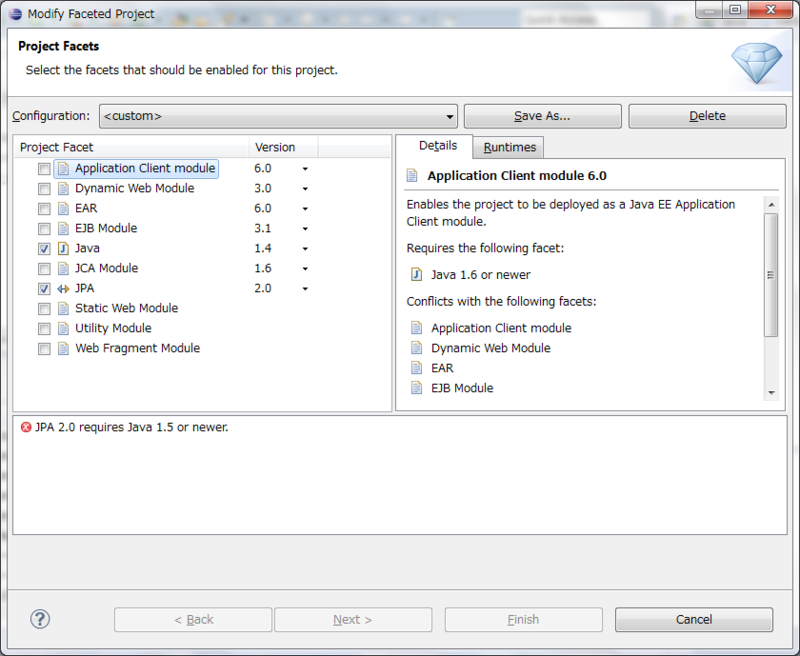The image size is (800, 656).
Task: Click the Details pane scroll down arrow
Action: [771, 392]
